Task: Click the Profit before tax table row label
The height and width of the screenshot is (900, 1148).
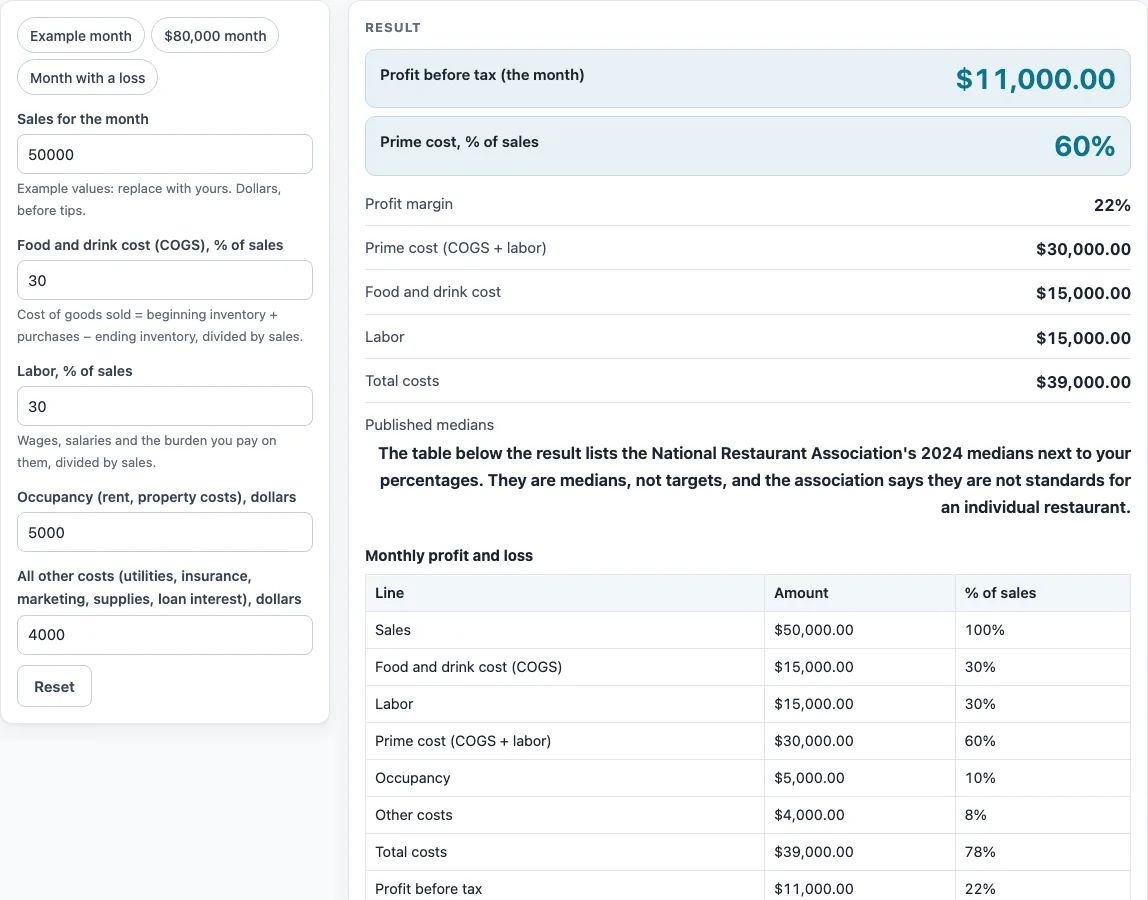Action: coord(428,889)
